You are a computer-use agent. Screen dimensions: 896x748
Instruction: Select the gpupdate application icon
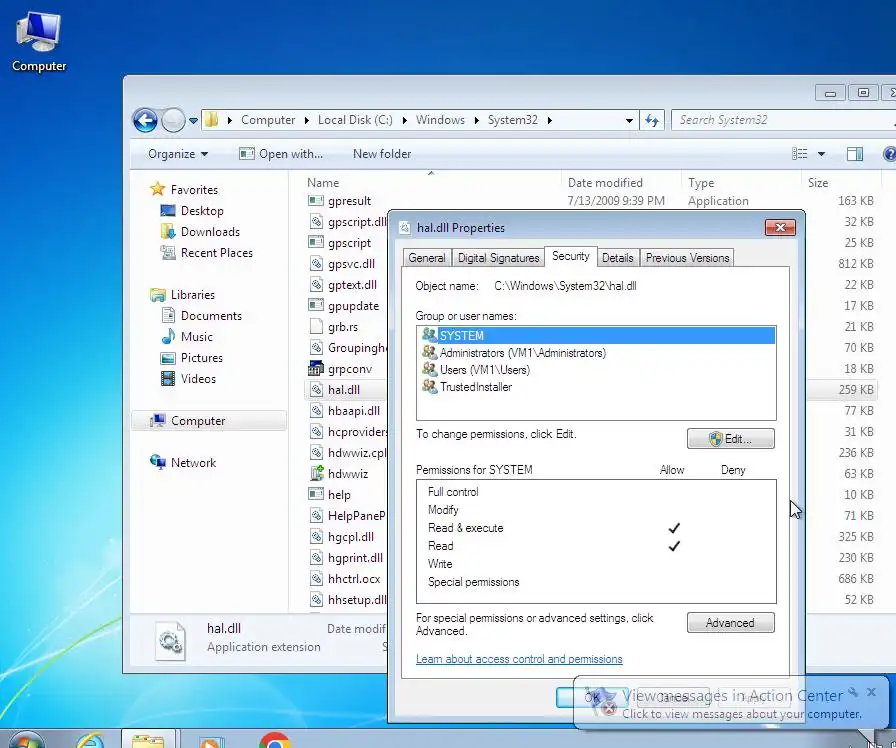pyautogui.click(x=316, y=306)
